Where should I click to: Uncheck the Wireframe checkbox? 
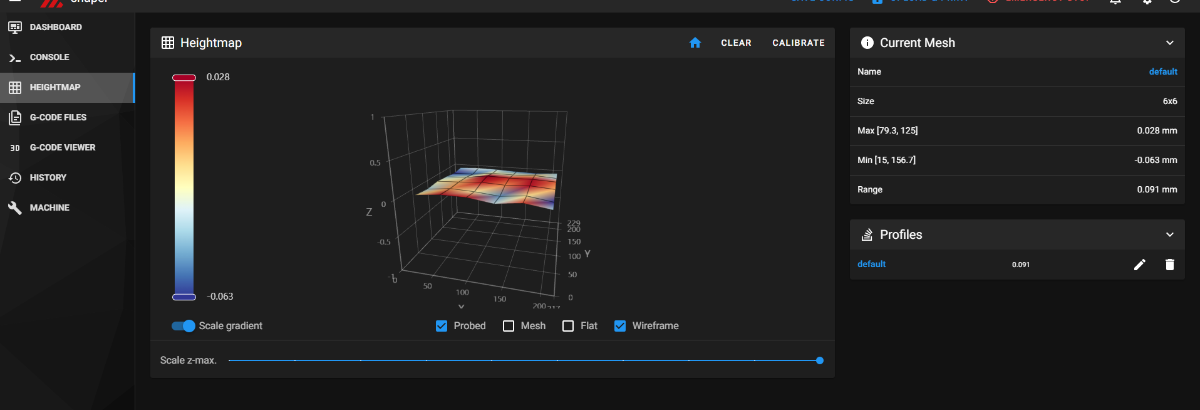(x=620, y=326)
